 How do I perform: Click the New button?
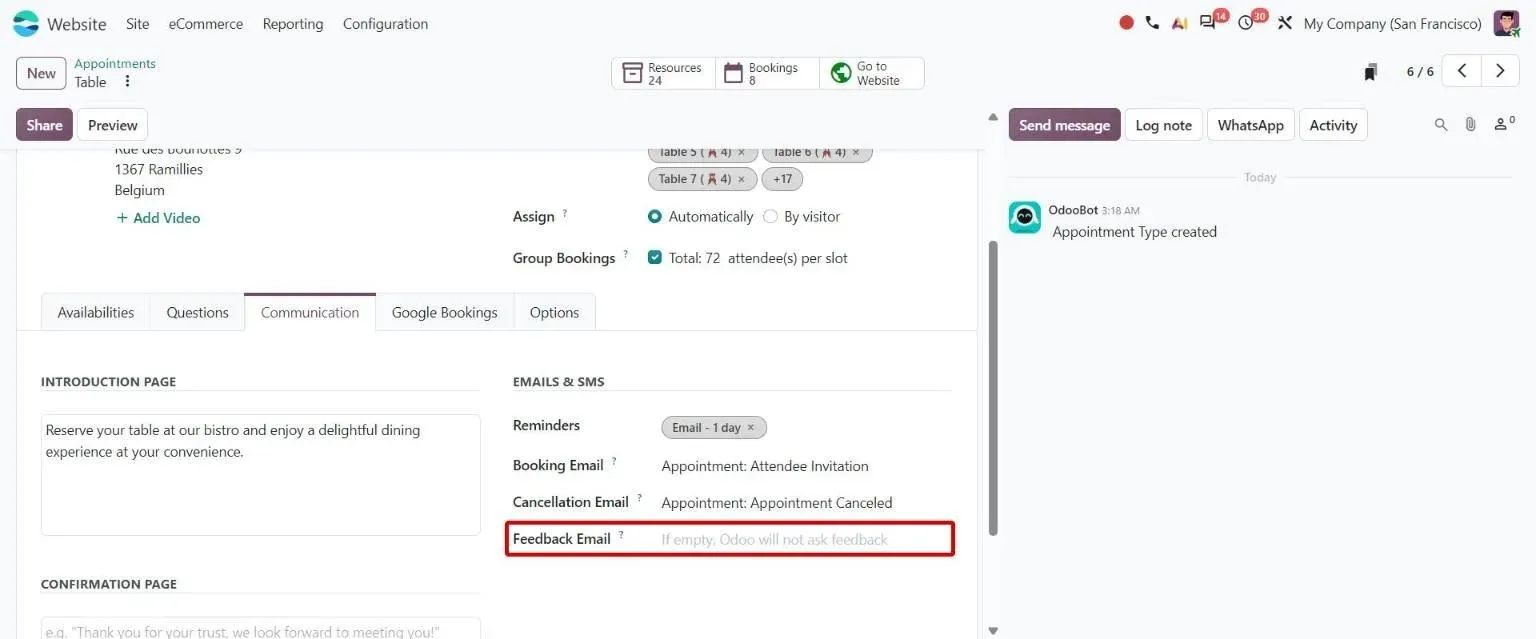pyautogui.click(x=41, y=73)
